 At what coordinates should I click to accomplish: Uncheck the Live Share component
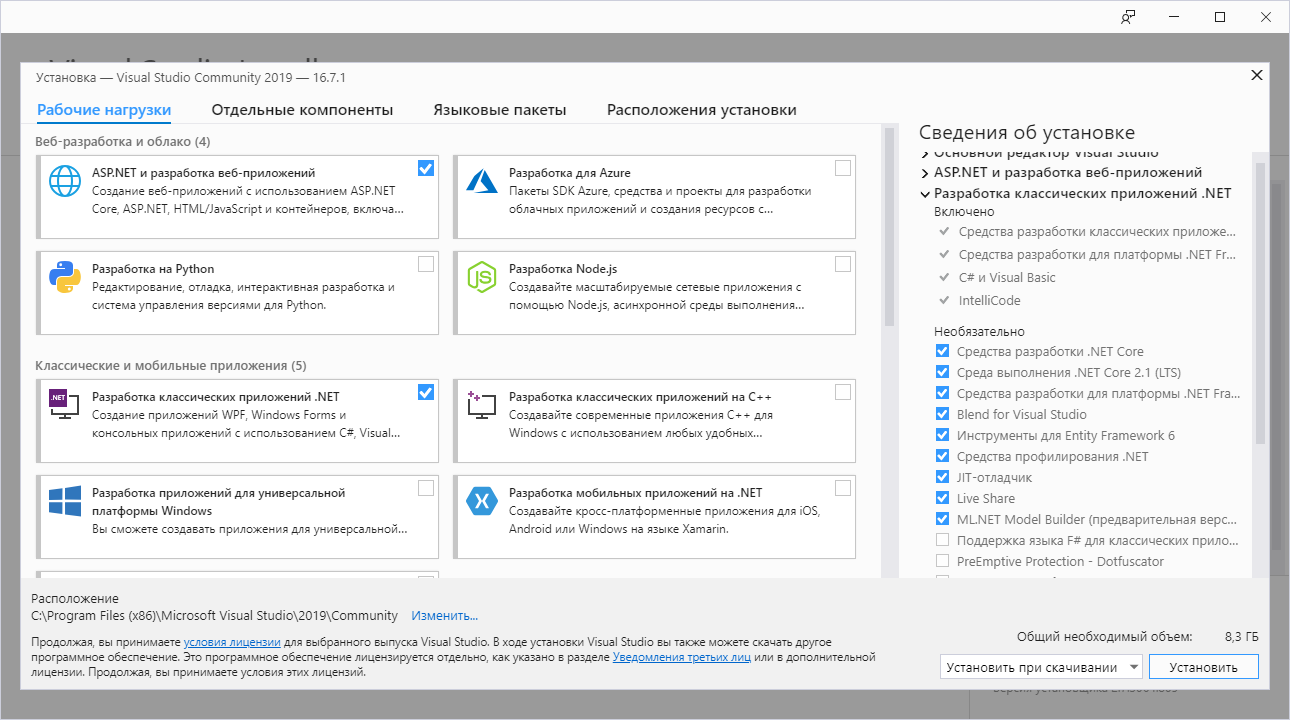point(942,498)
